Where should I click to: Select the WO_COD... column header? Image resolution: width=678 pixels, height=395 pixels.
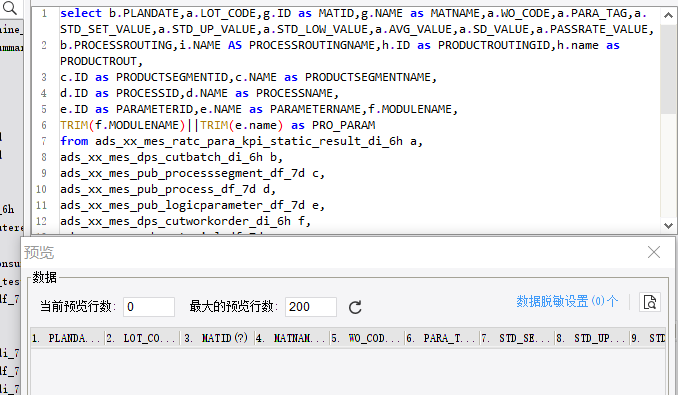[x=367, y=338]
